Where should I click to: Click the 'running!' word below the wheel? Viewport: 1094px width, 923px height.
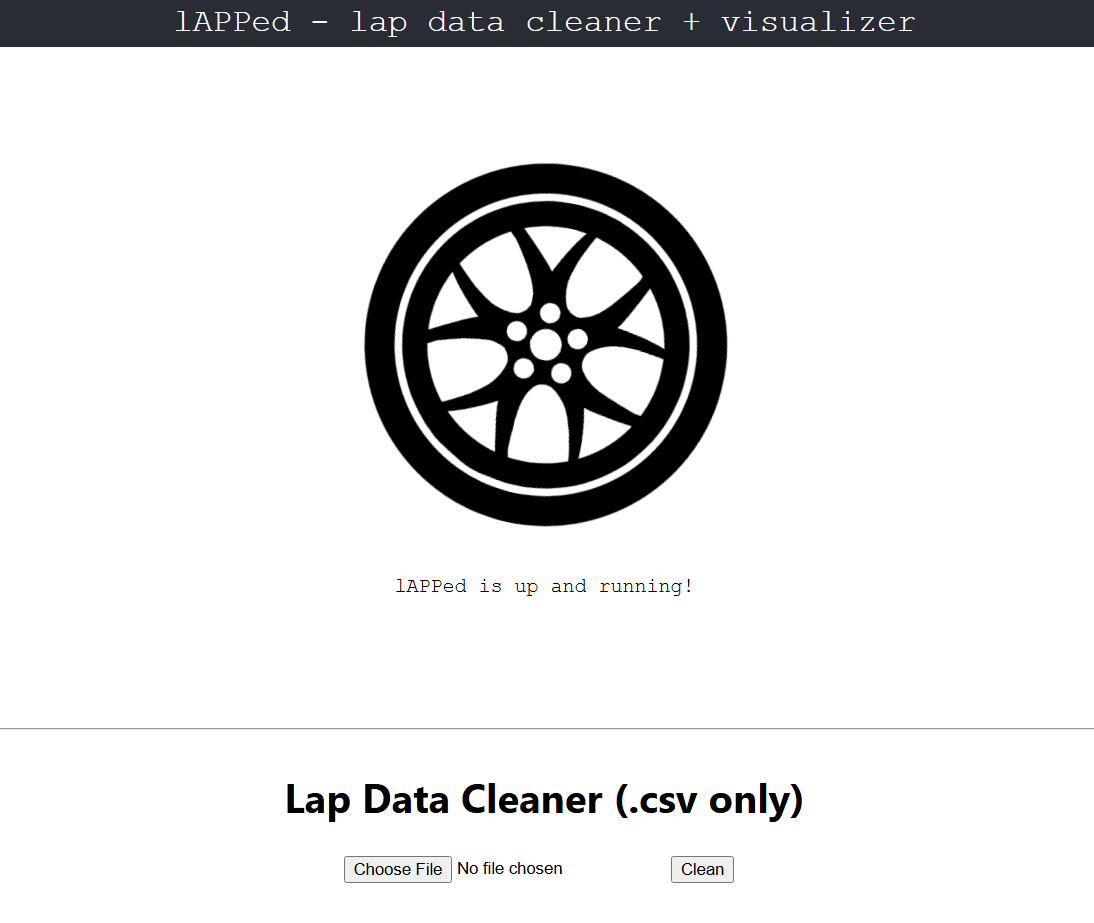click(x=646, y=586)
